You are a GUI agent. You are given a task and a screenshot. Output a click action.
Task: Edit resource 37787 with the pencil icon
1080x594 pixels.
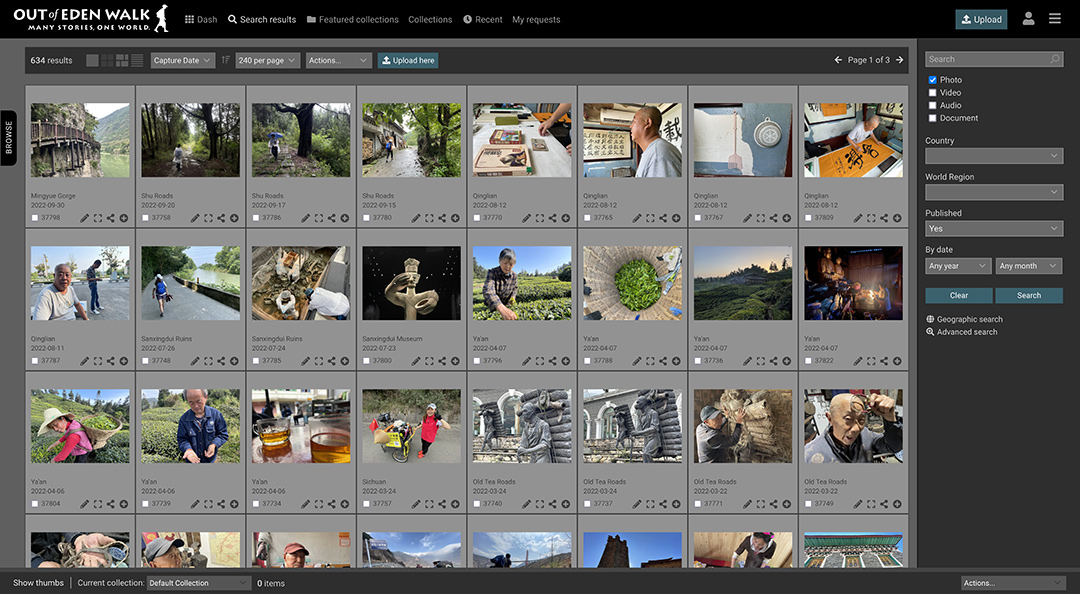[84, 361]
